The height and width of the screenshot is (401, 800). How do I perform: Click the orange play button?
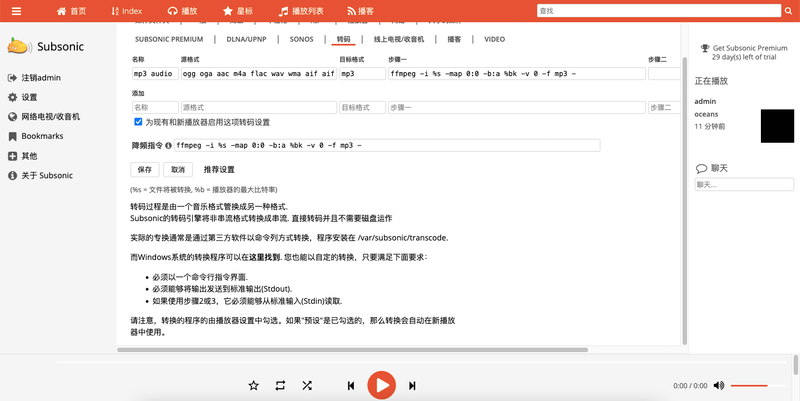pos(382,385)
